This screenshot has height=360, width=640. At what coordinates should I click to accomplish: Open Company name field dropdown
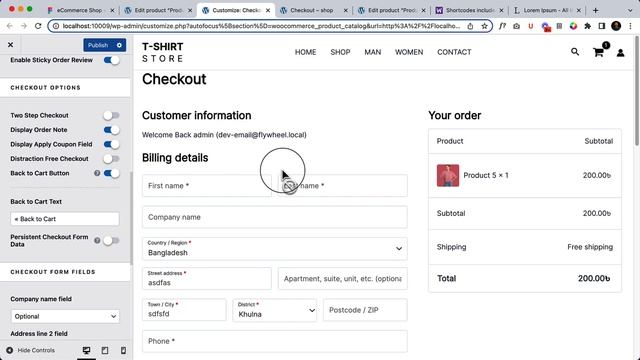(65, 316)
